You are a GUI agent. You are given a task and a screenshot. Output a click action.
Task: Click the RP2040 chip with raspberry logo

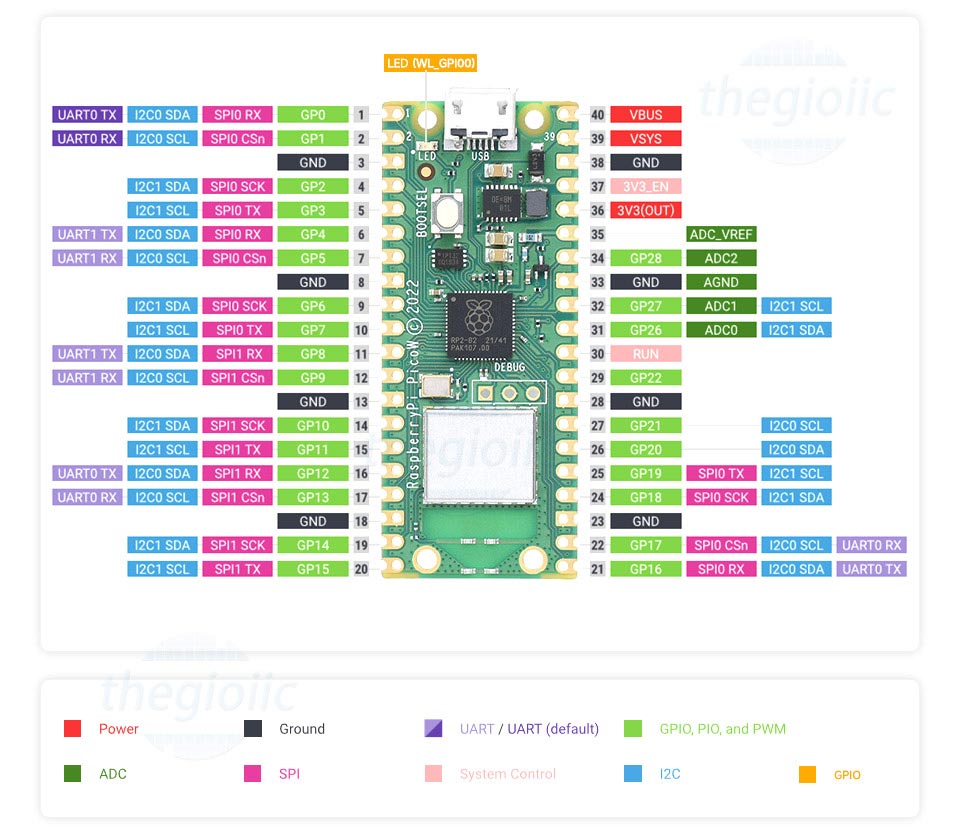point(479,325)
